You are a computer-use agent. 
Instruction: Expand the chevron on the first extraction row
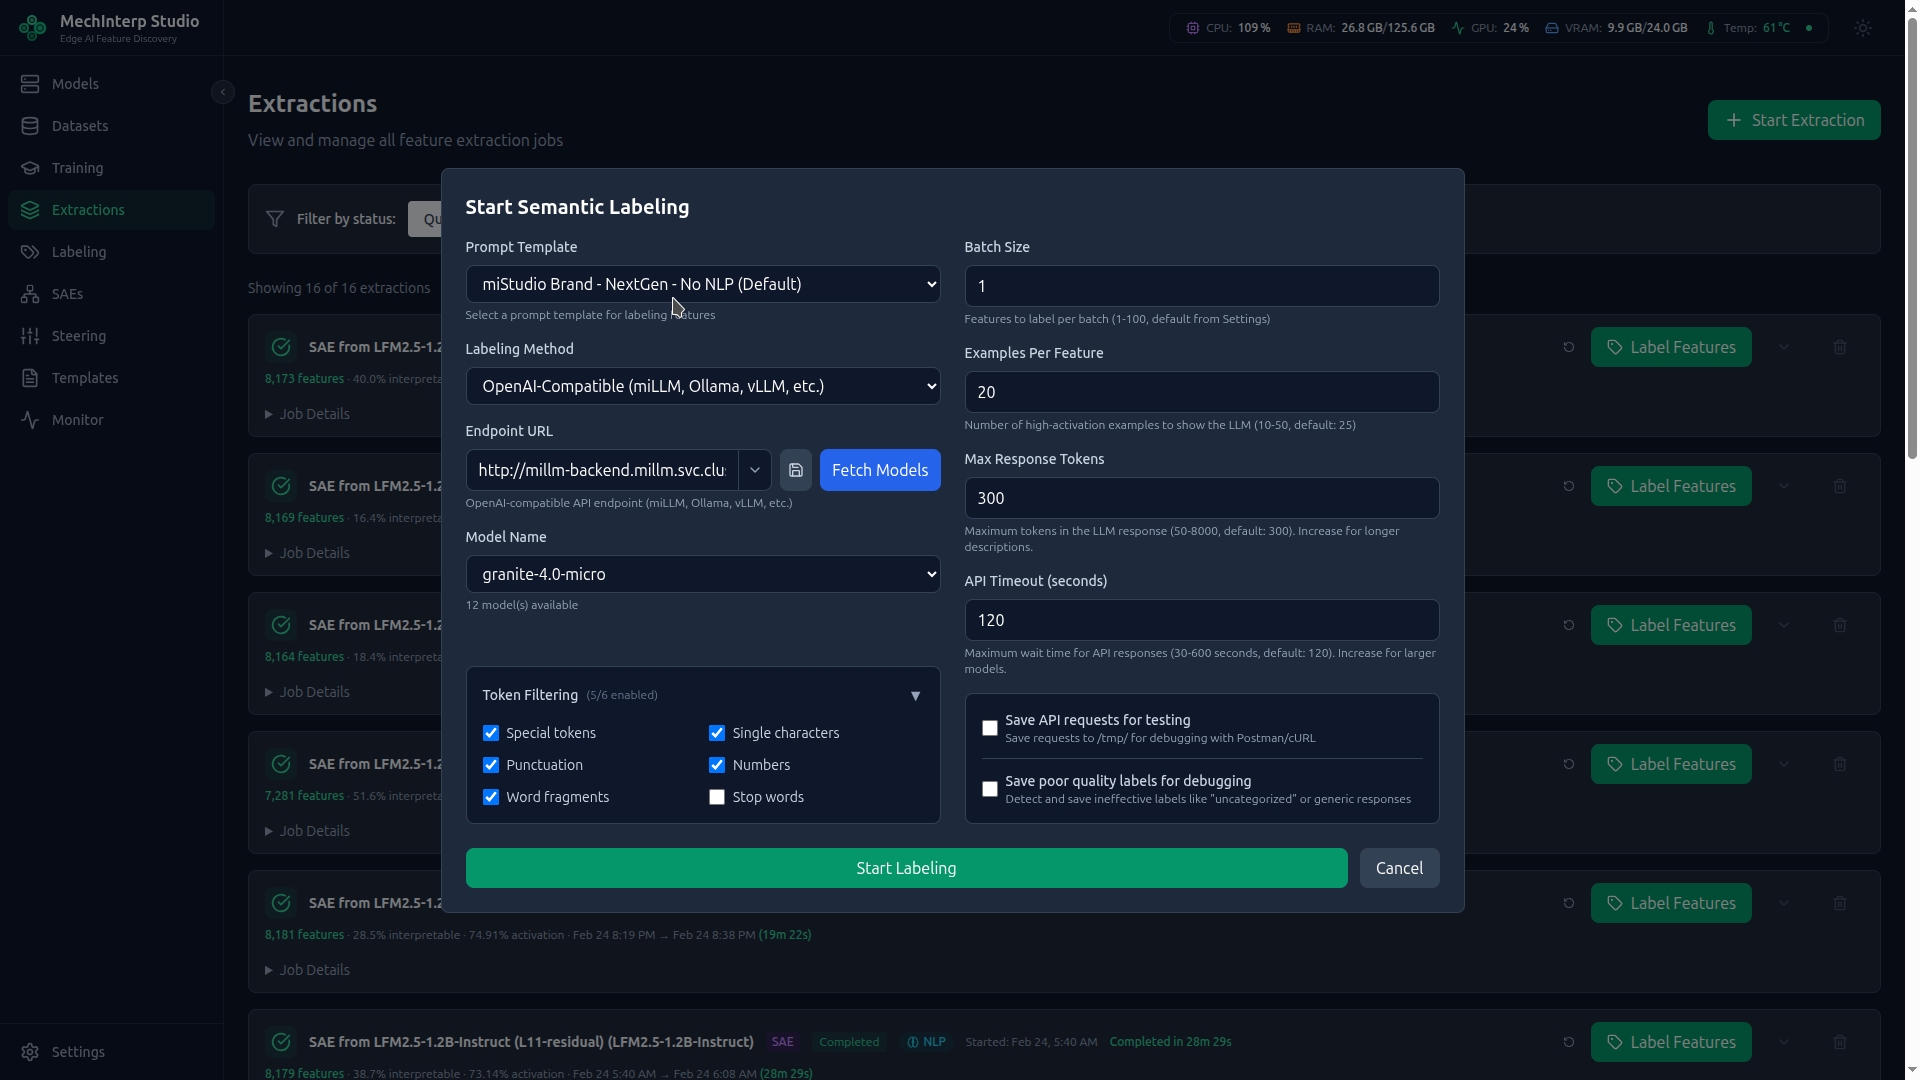[x=1784, y=347]
